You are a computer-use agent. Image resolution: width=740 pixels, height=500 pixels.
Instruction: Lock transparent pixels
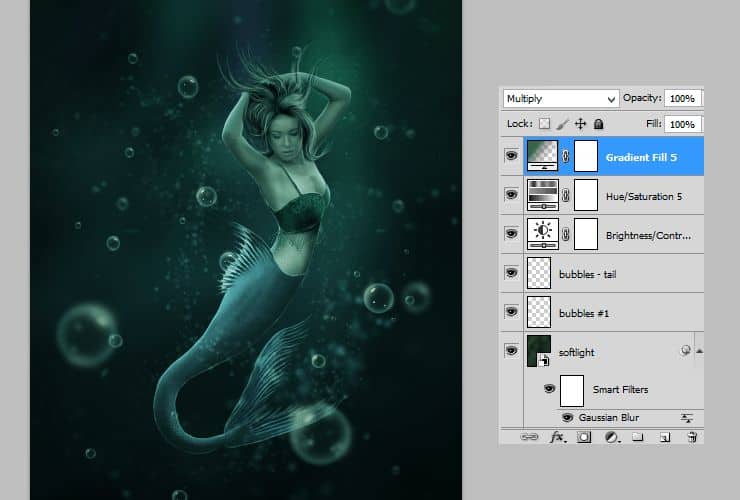point(544,124)
